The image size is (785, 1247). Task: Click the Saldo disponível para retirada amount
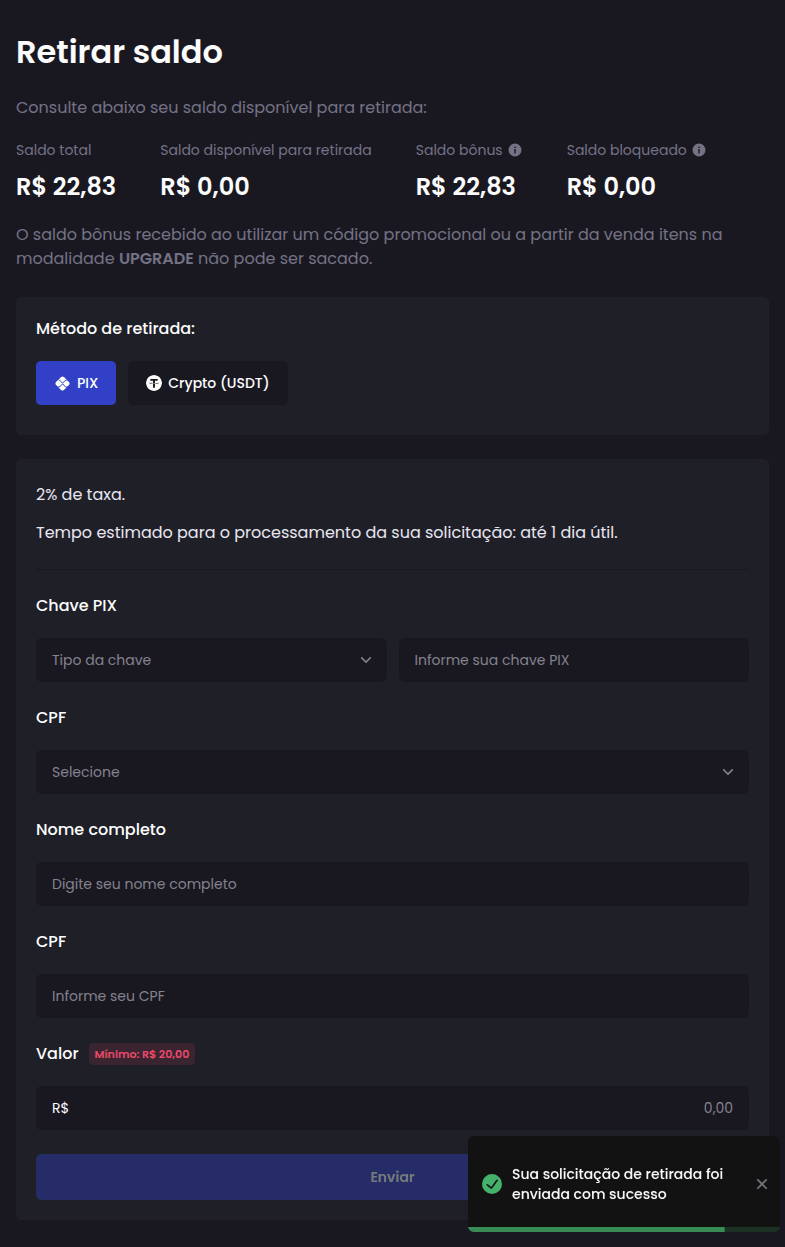(x=205, y=186)
